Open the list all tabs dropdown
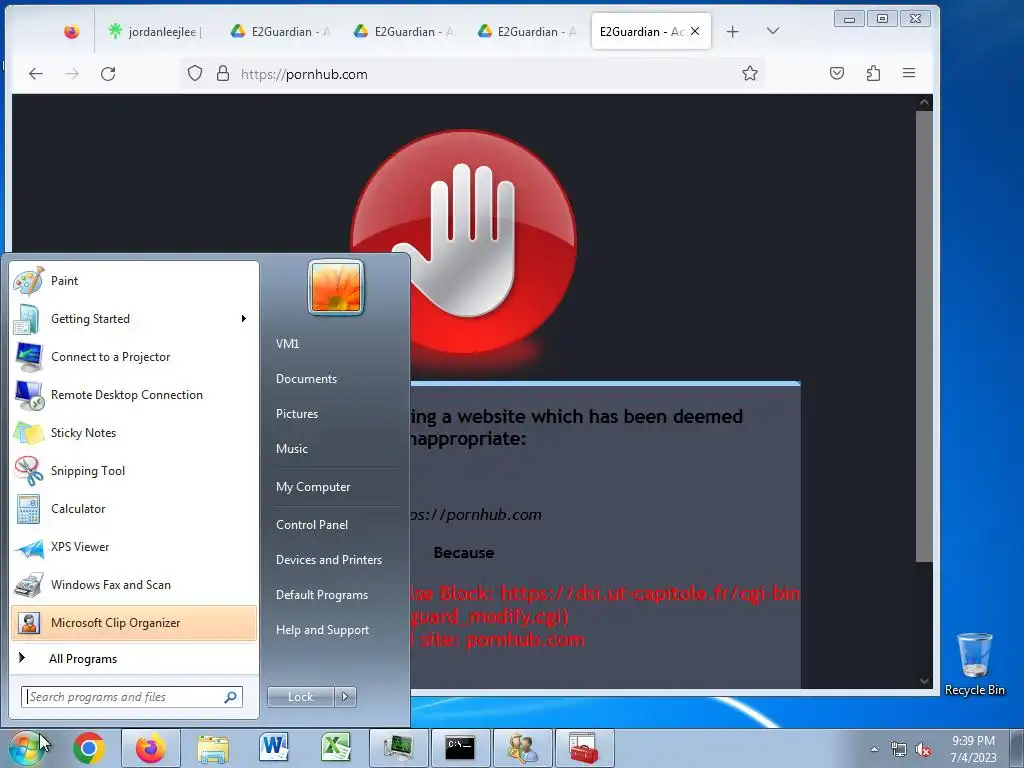This screenshot has width=1024, height=768. (x=773, y=31)
